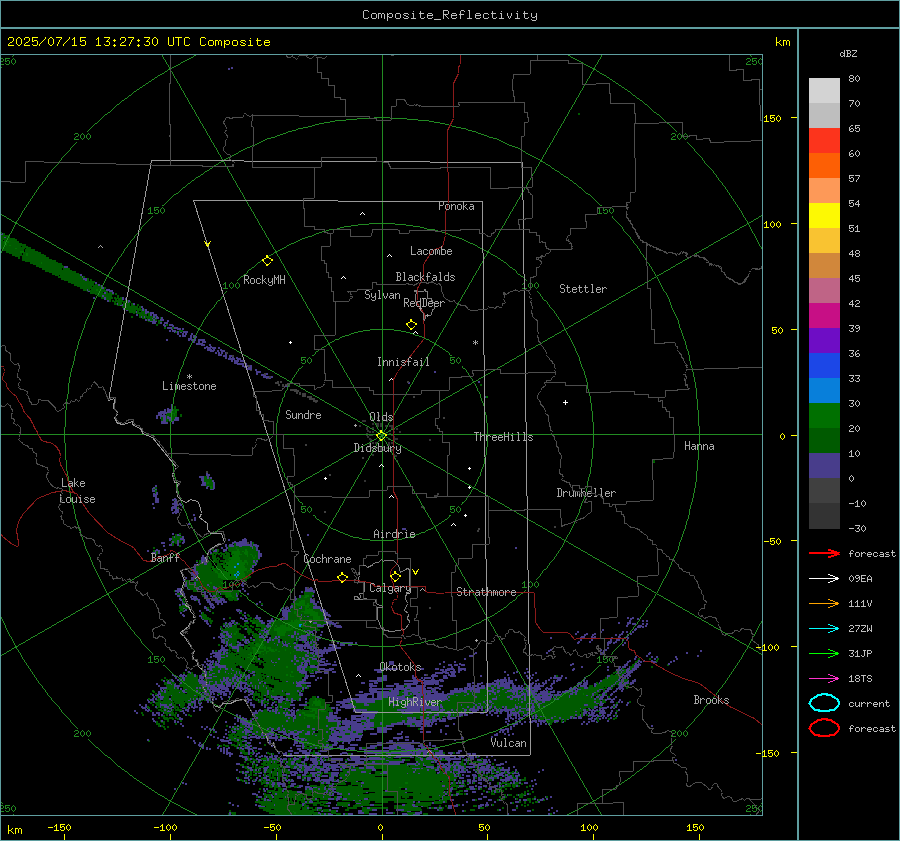
Task: Click the Hanna city label
Action: point(699,446)
